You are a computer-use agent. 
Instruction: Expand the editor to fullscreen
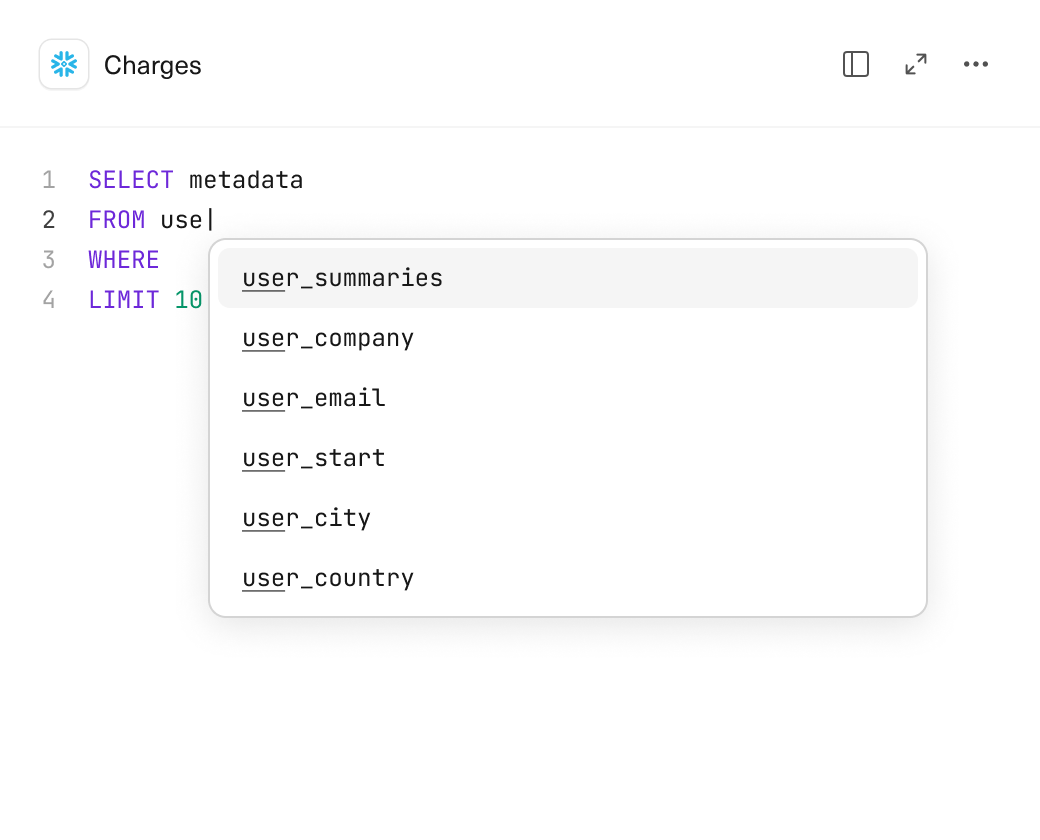tap(916, 65)
